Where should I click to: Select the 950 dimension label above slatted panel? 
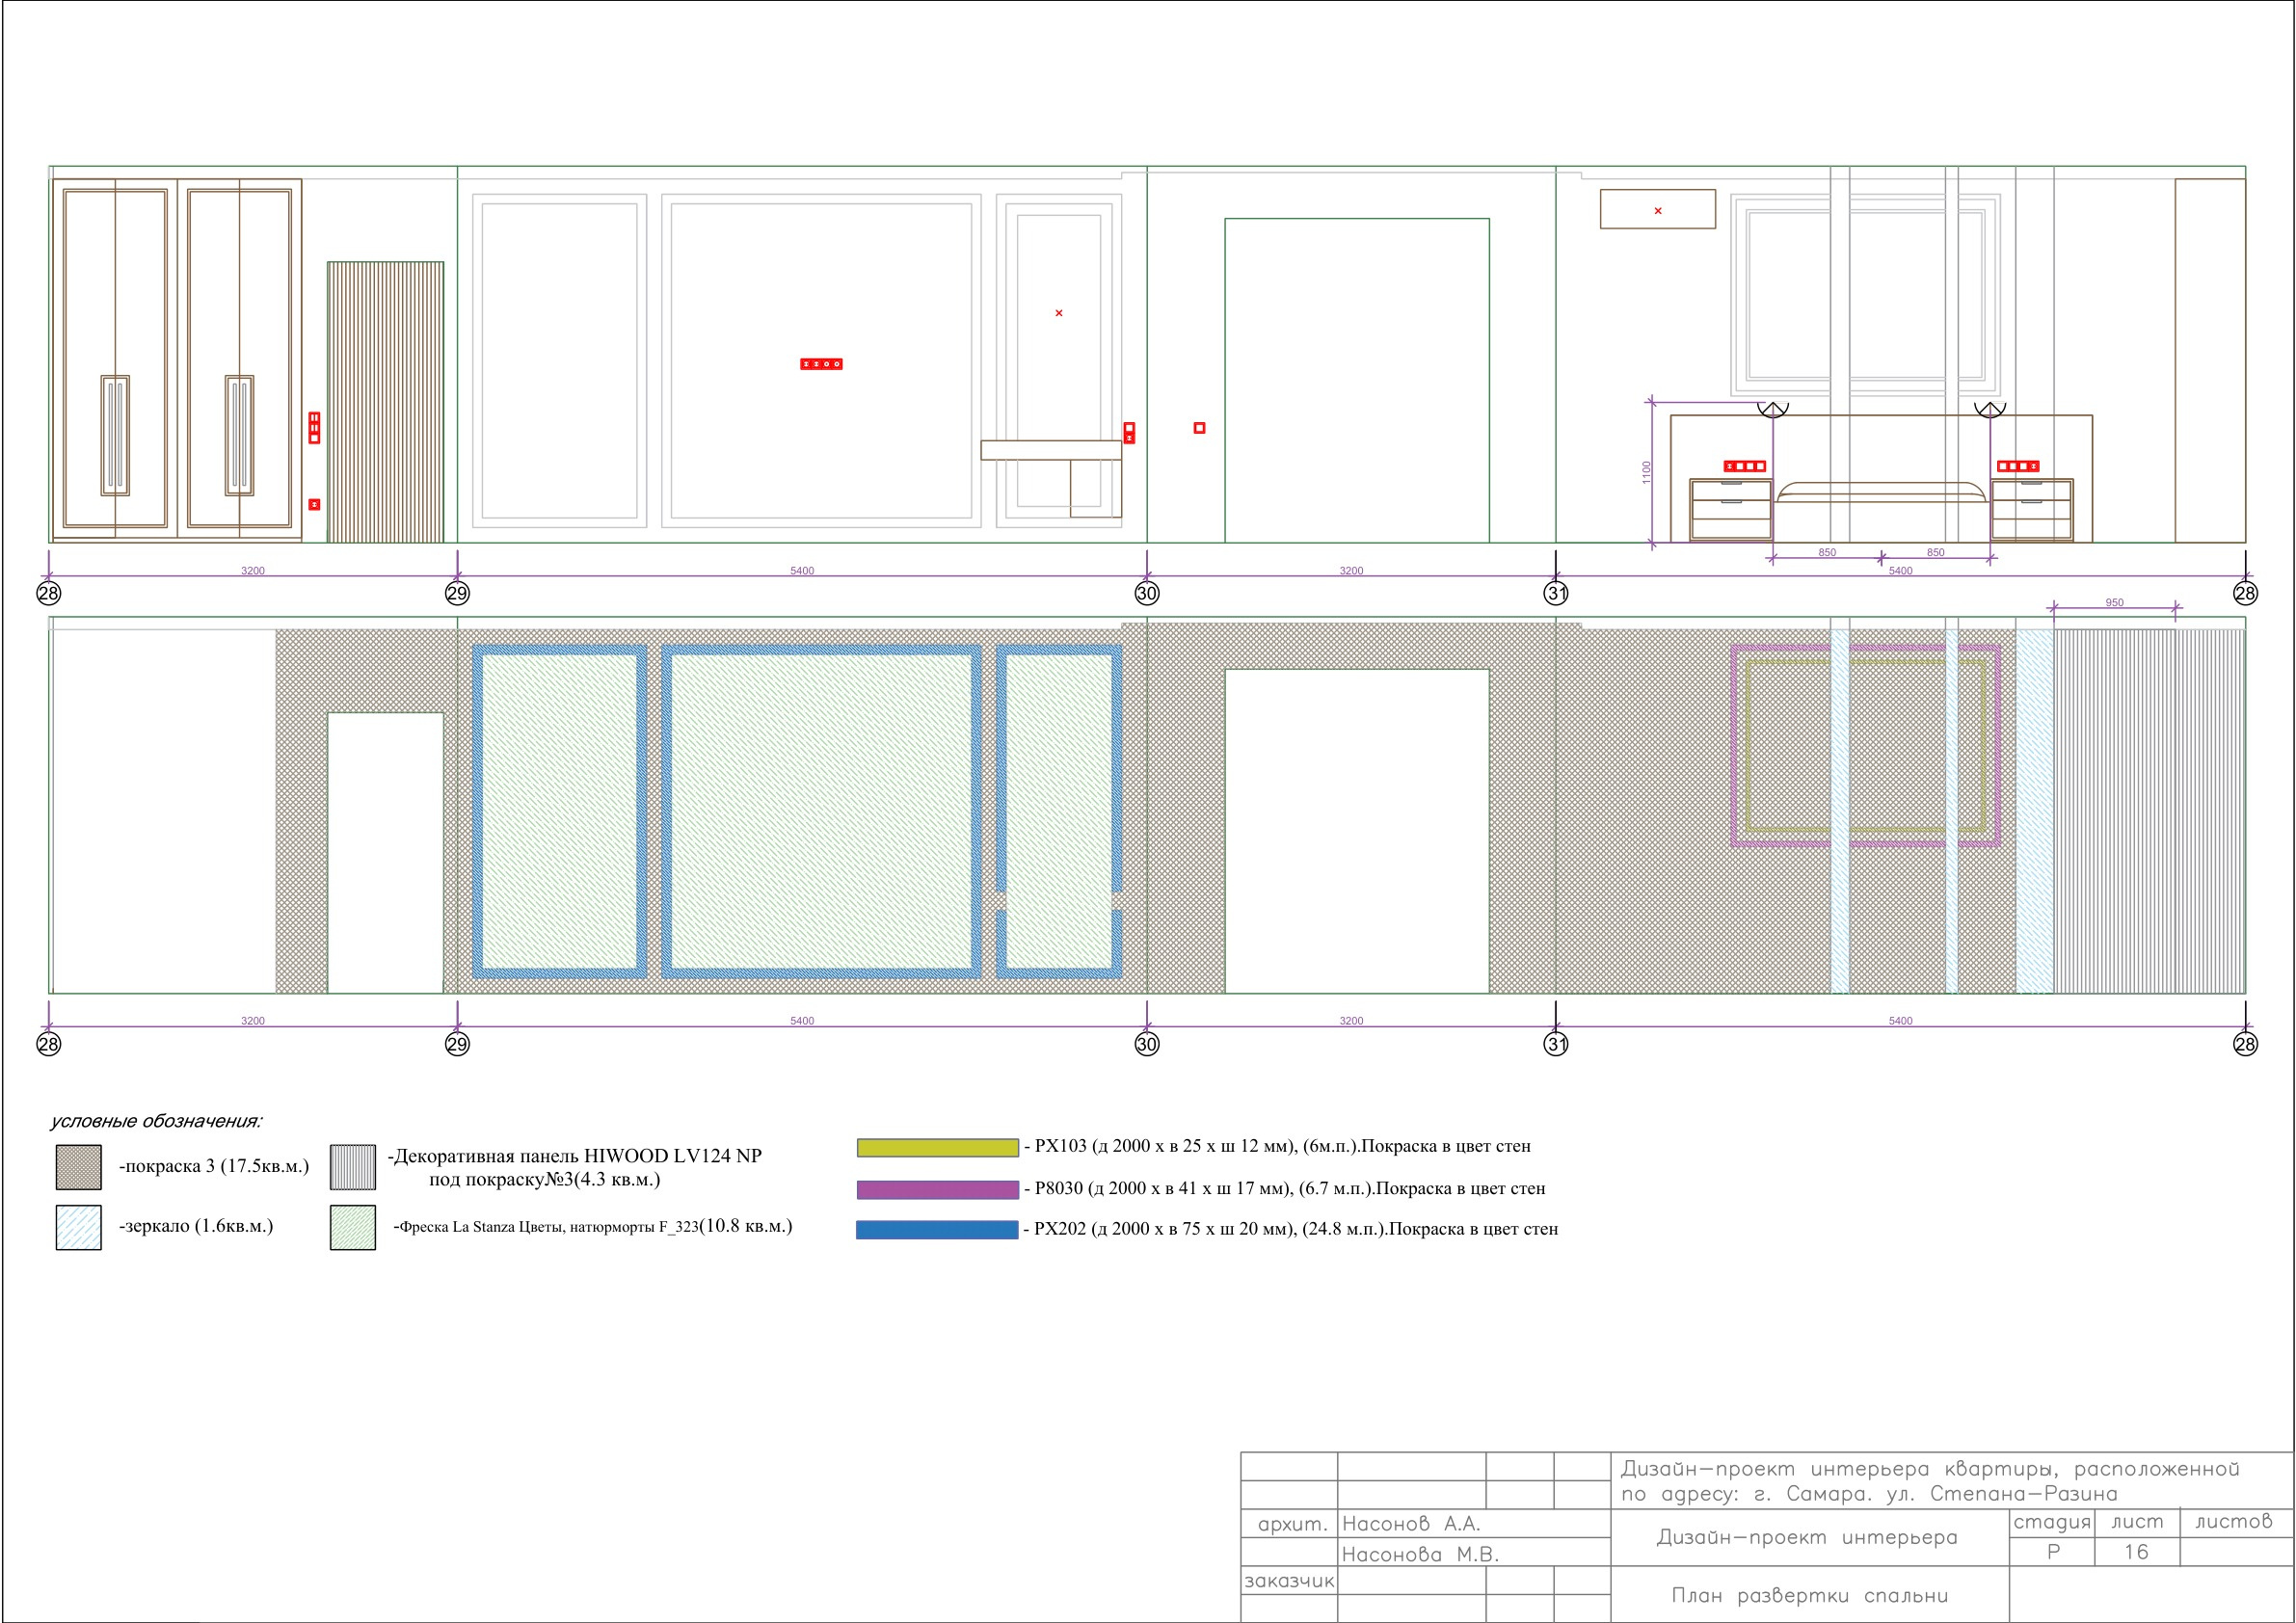pyautogui.click(x=2114, y=602)
